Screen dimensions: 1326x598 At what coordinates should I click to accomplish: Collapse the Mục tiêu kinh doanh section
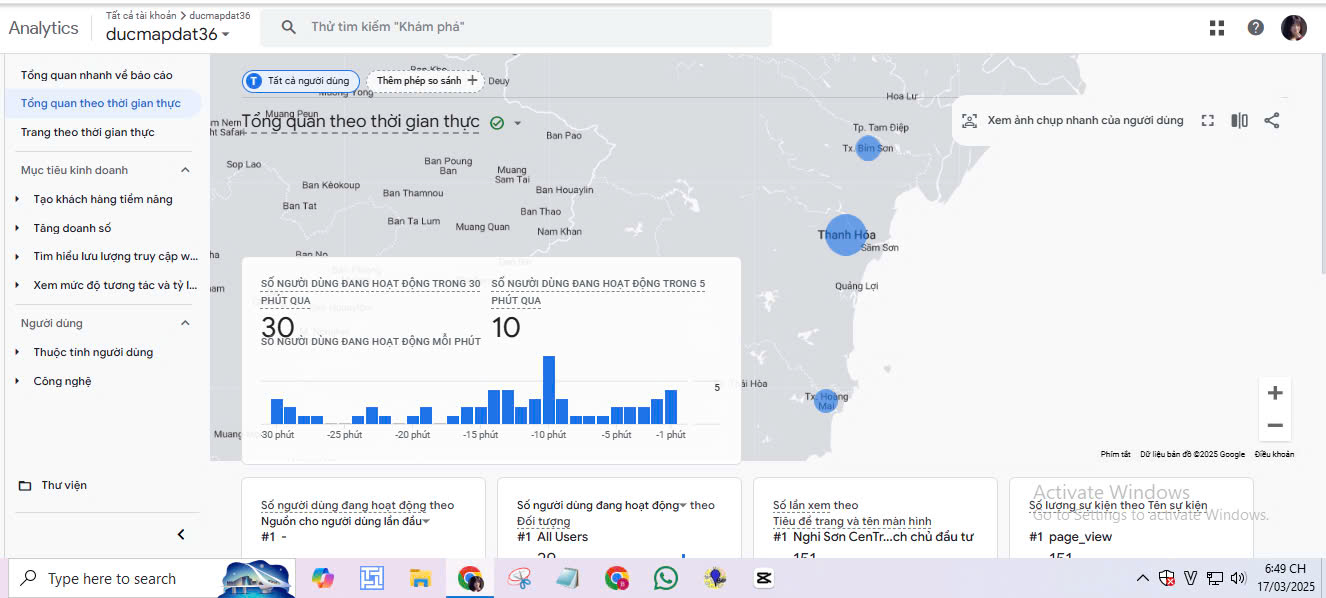click(x=185, y=170)
